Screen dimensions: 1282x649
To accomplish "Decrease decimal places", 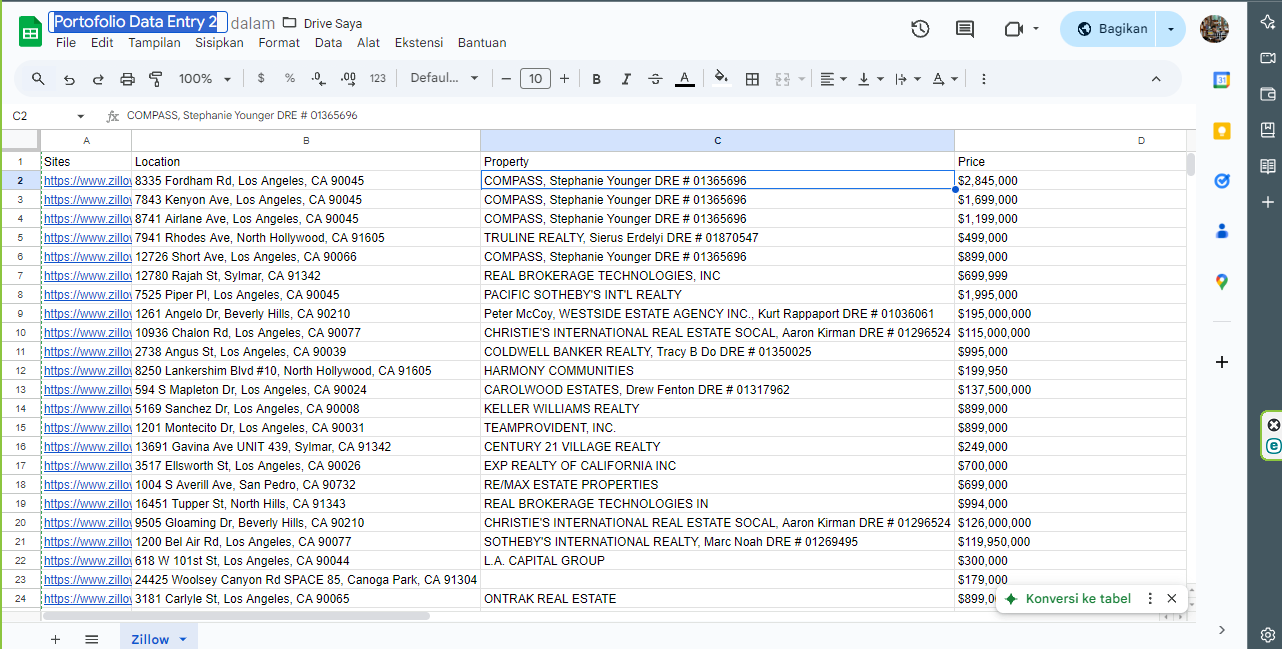I will (x=319, y=78).
